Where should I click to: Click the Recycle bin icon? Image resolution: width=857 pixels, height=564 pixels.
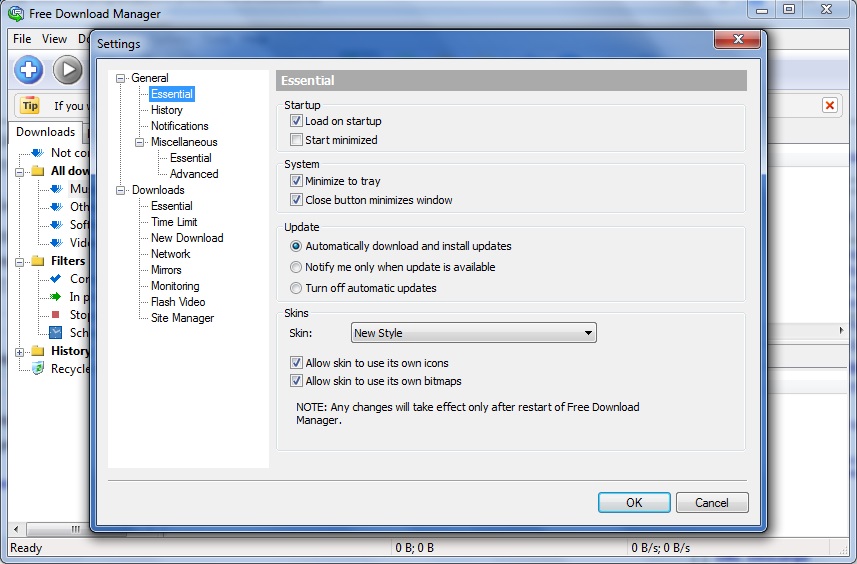38,368
